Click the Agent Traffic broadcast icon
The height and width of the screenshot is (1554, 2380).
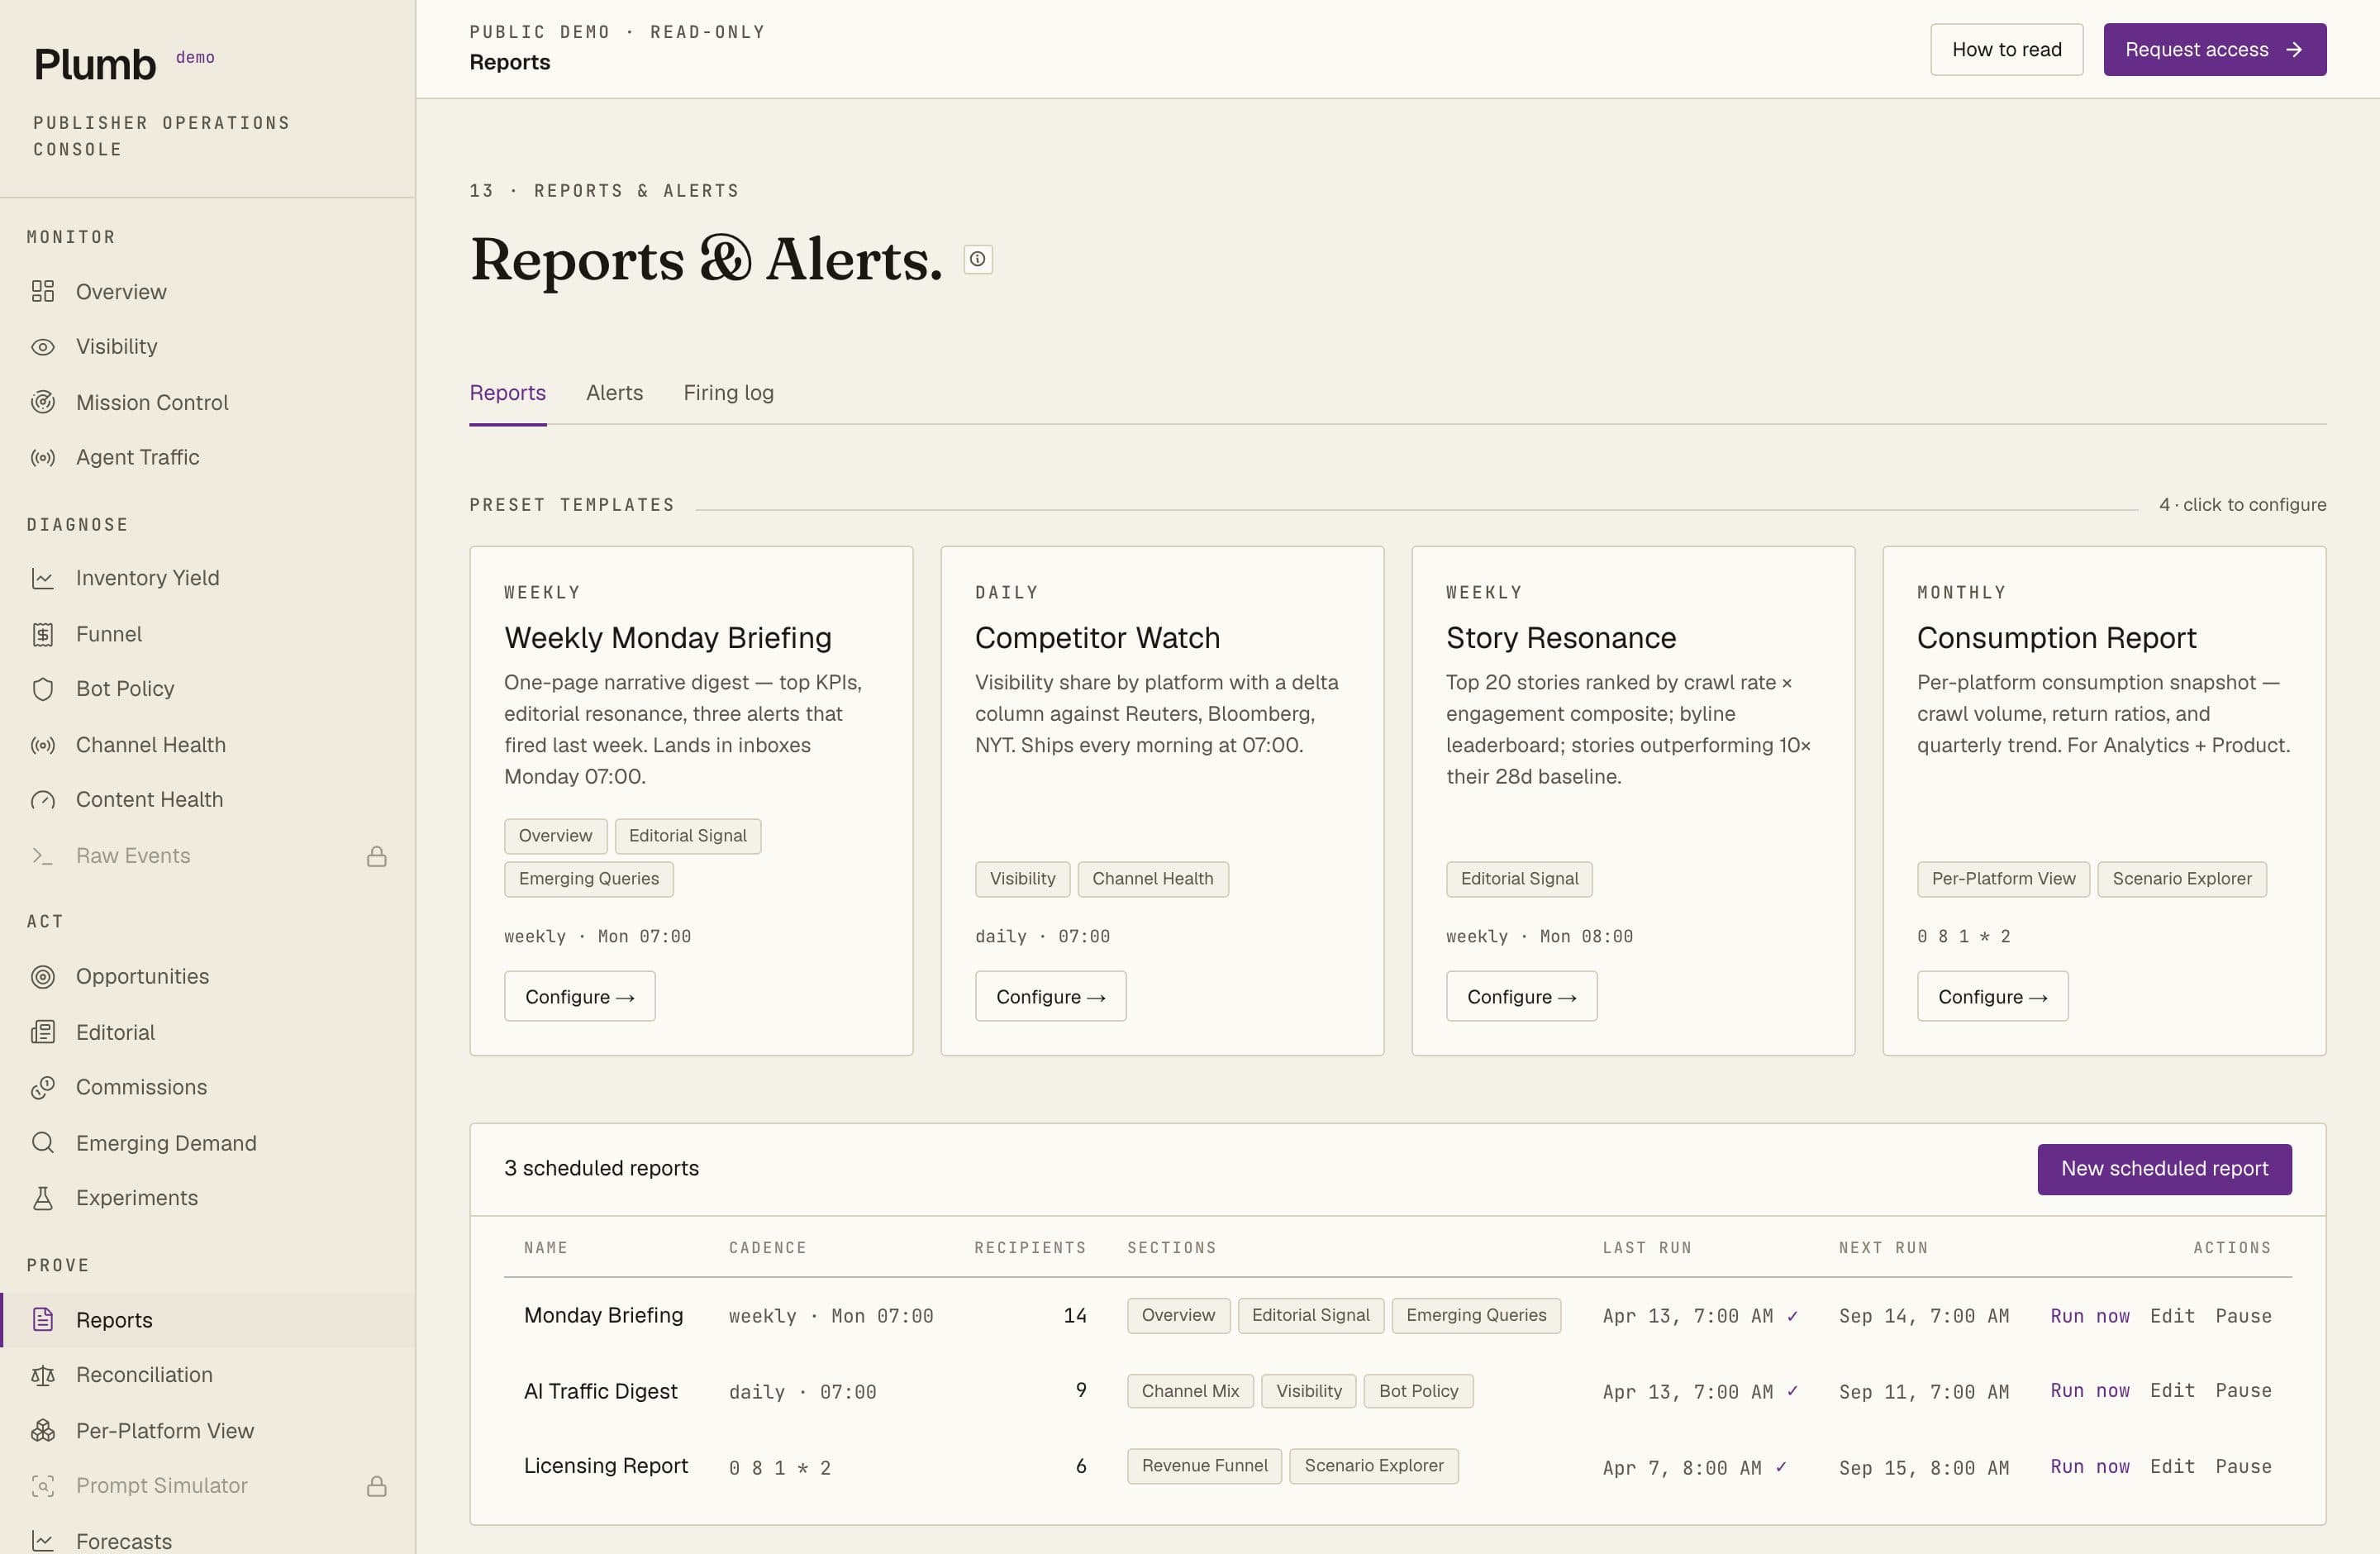(42, 458)
